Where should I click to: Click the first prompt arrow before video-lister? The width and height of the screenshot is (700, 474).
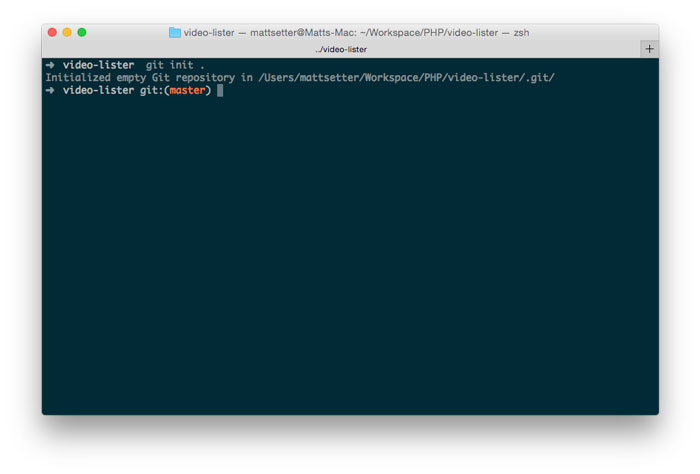pos(50,65)
